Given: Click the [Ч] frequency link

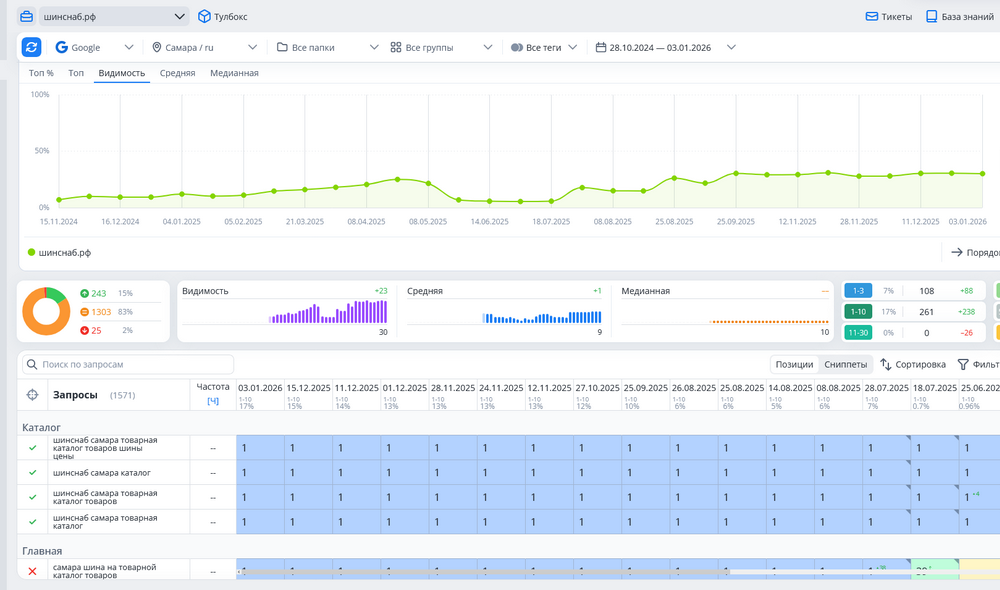Looking at the screenshot, I should click(212, 401).
